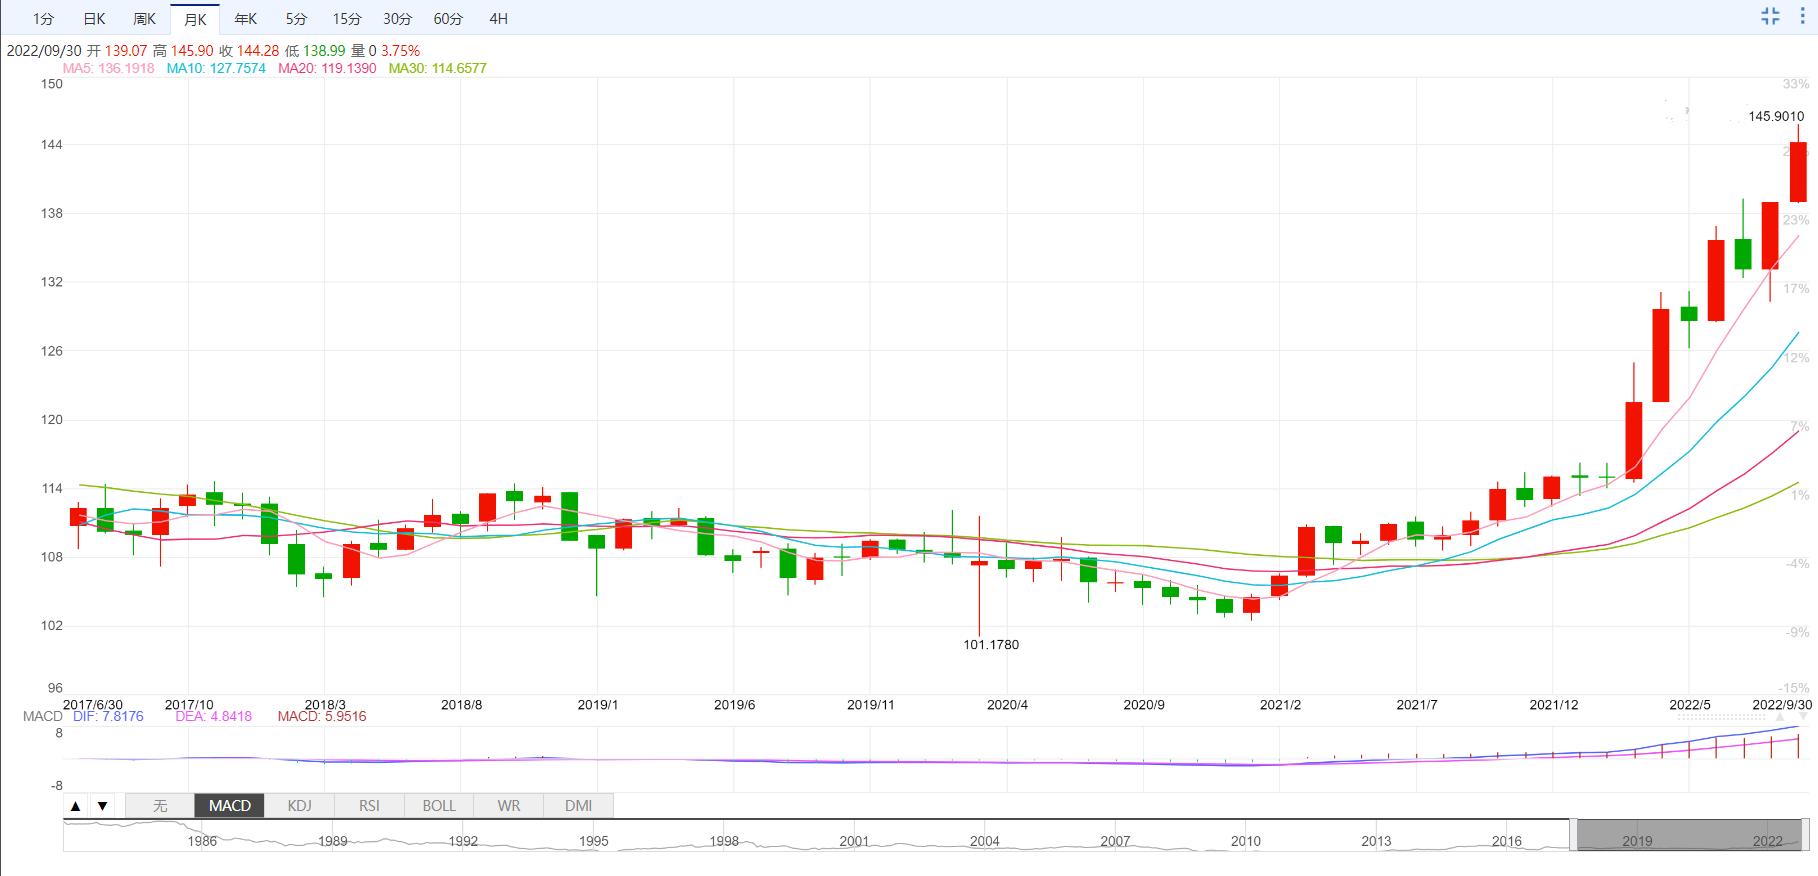The image size is (1818, 876).
Task: Activate the WR indicator button
Action: pos(509,806)
